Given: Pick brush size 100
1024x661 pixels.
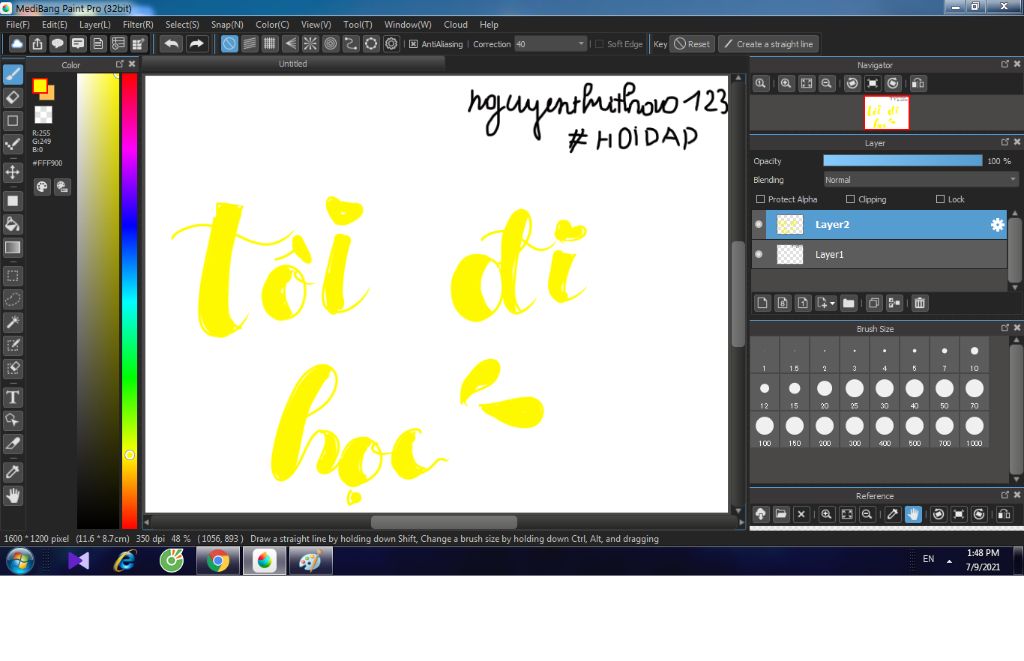Looking at the screenshot, I should [764, 430].
